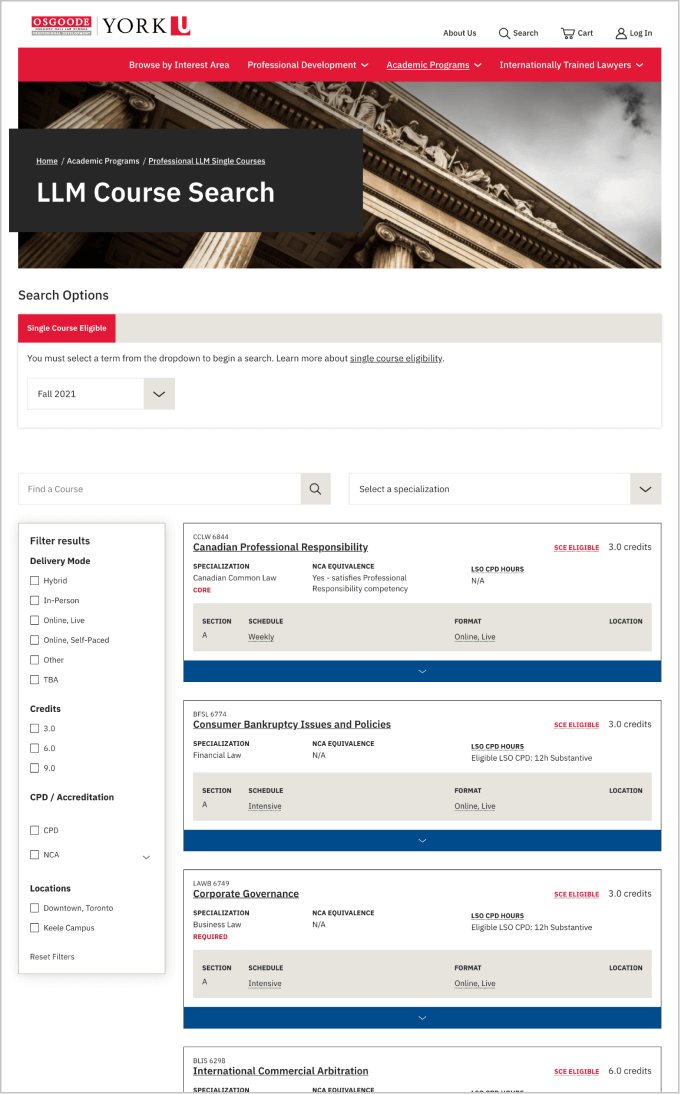Click the York U logo
Screen dimensions: 680x1094
point(146,26)
